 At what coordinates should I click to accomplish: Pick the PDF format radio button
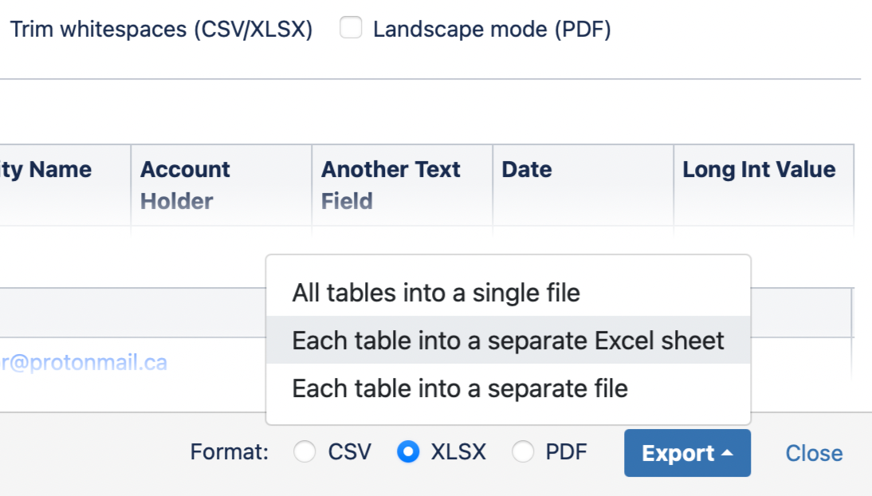point(523,452)
